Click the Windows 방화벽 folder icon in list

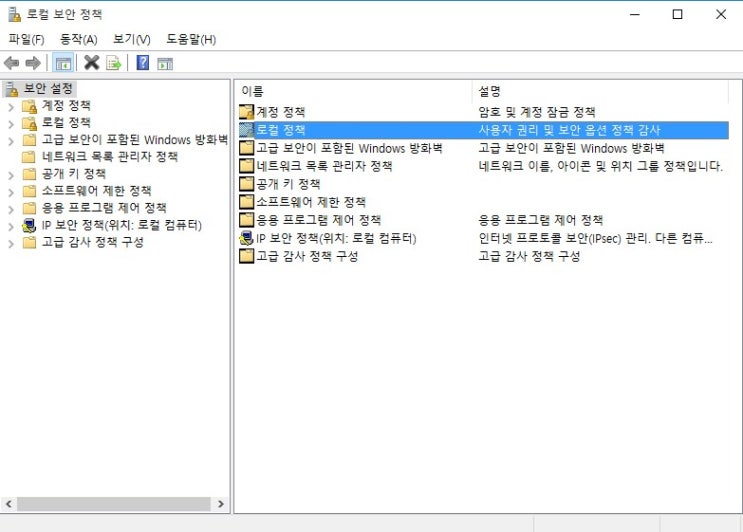[246, 148]
